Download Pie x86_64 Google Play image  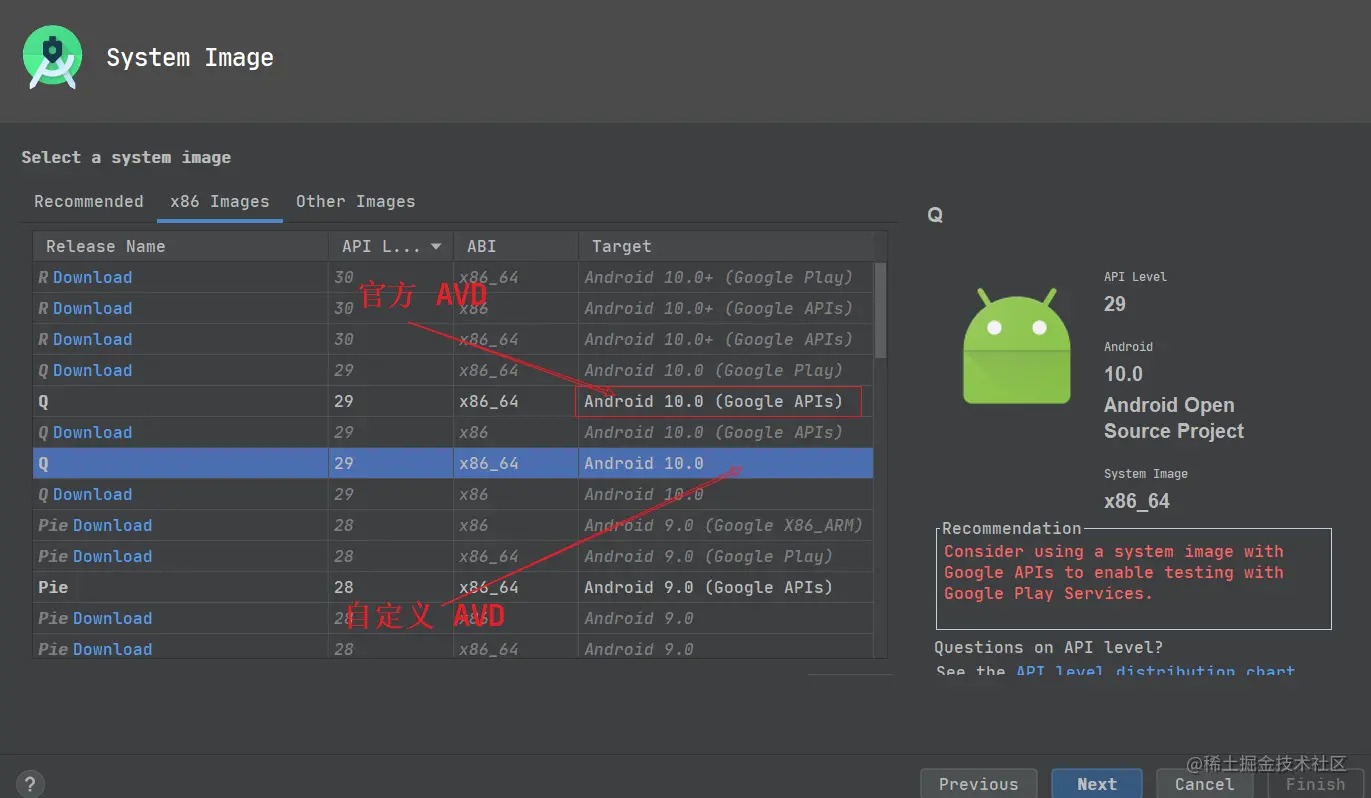pyautogui.click(x=112, y=556)
